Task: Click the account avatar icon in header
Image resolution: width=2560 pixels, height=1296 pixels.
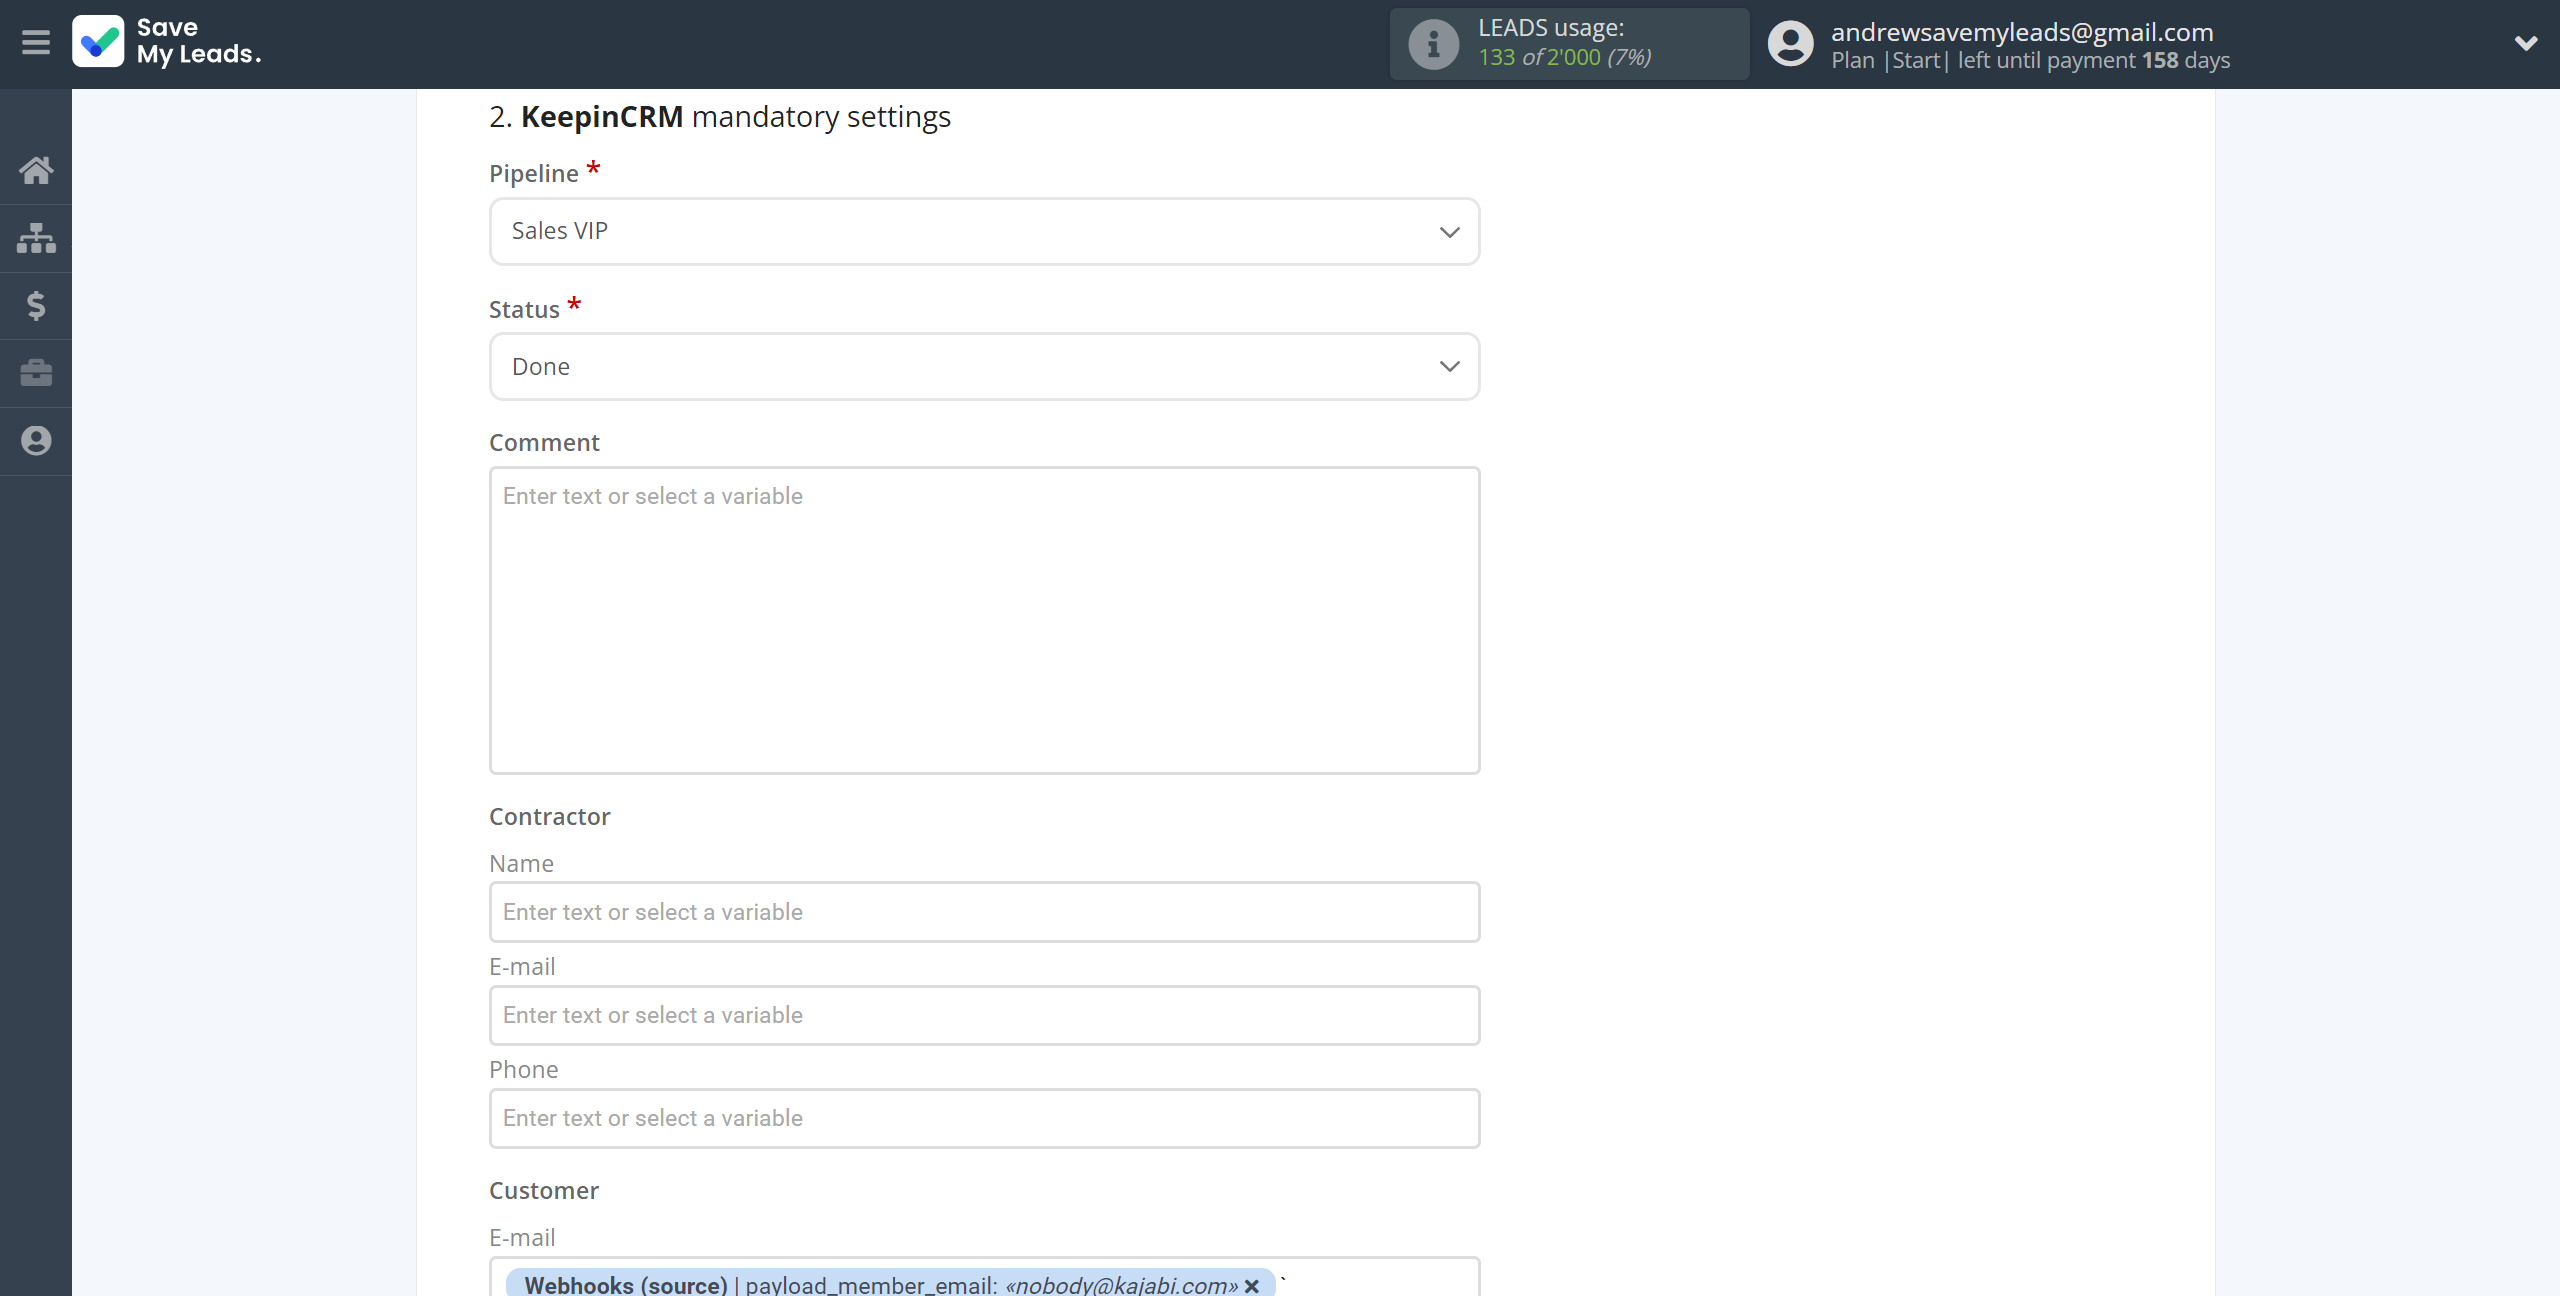Action: coord(1790,44)
